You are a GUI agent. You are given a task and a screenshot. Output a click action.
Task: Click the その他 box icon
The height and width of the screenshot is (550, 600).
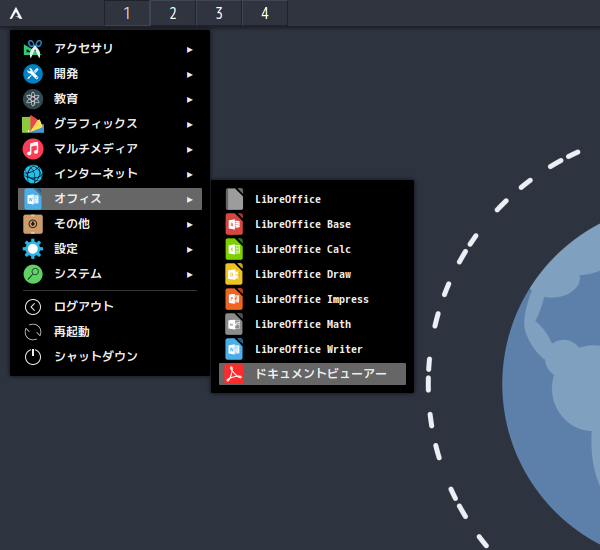pos(33,224)
